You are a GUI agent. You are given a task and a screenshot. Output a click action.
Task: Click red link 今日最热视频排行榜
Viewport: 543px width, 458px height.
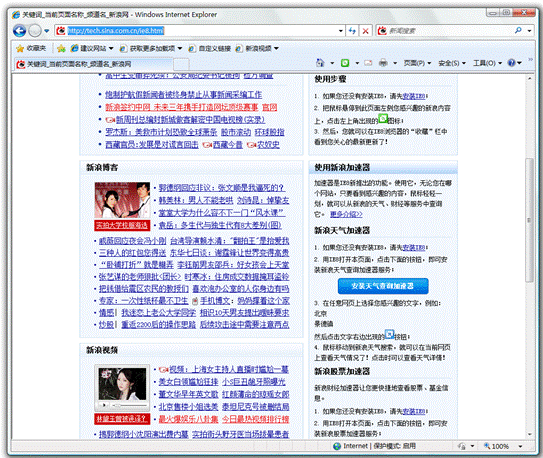[256, 420]
